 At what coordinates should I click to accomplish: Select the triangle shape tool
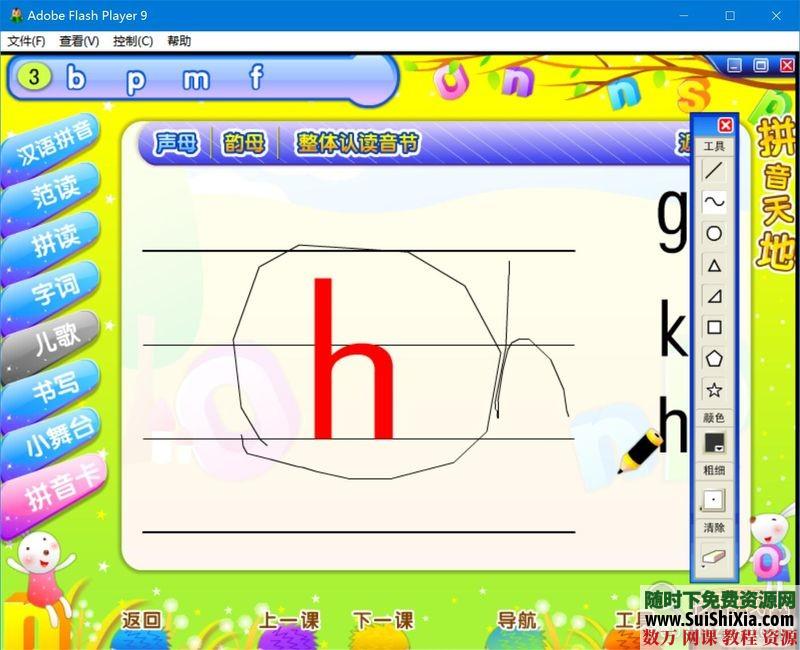(x=714, y=265)
